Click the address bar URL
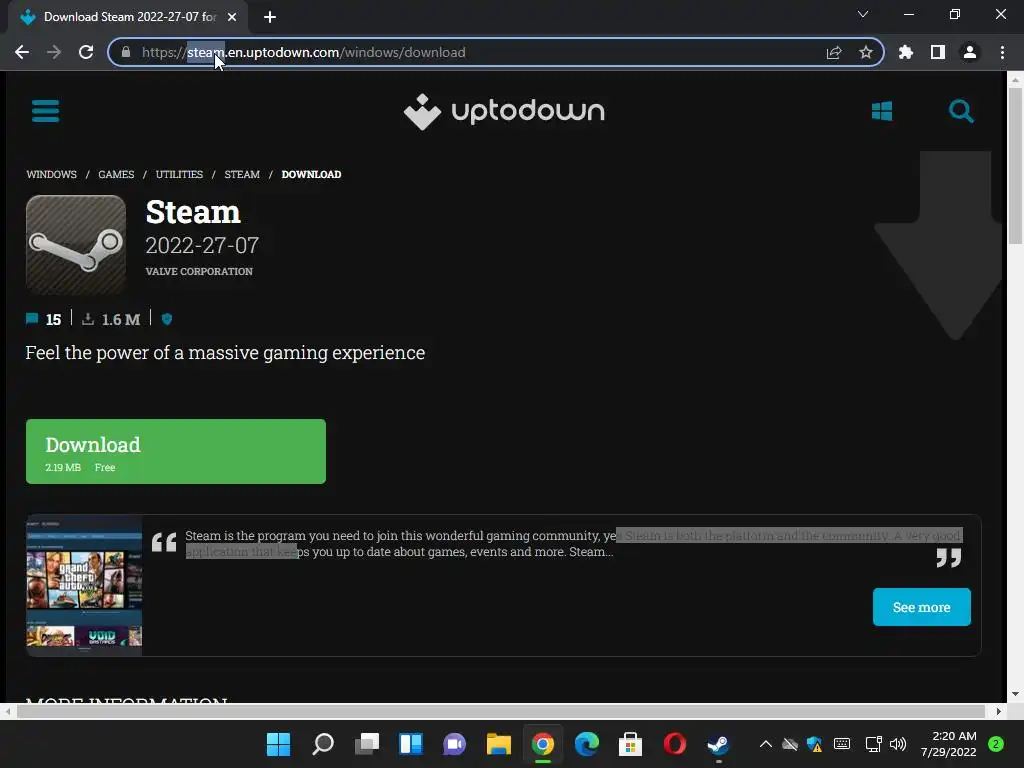Viewport: 1024px width, 768px height. coord(304,52)
